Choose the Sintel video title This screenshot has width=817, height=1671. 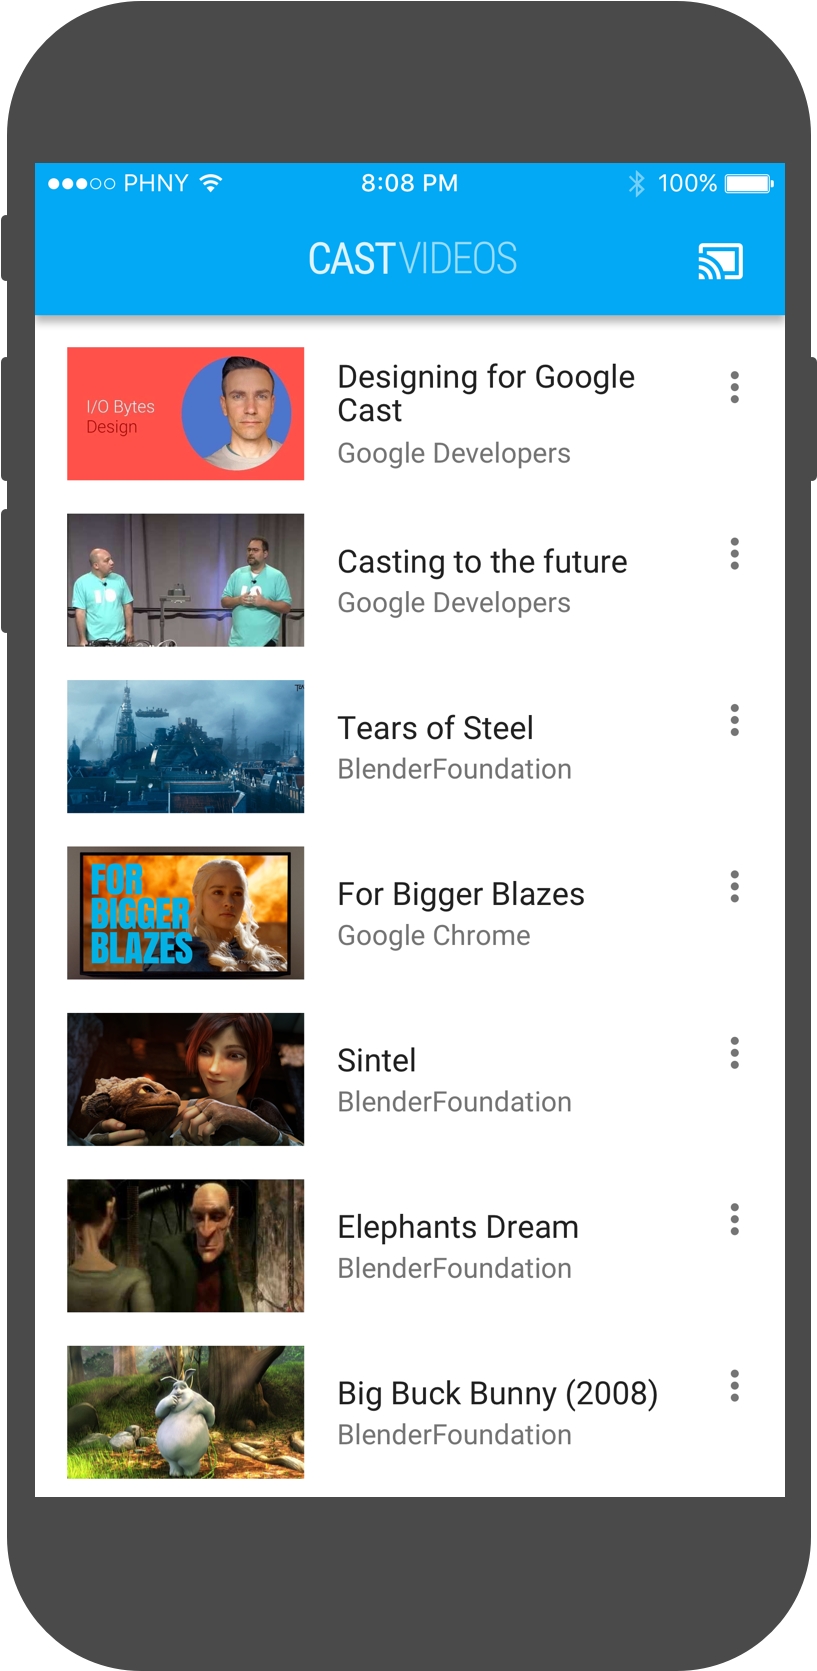[377, 1060]
